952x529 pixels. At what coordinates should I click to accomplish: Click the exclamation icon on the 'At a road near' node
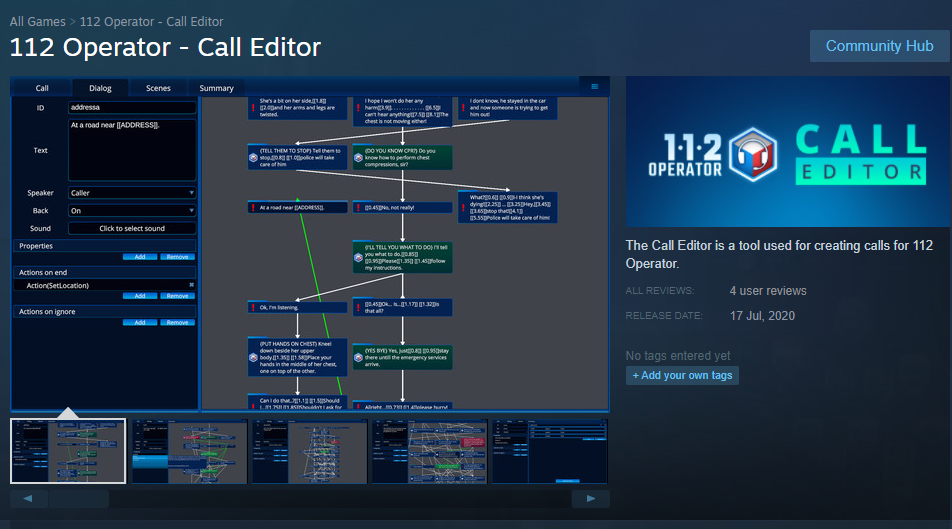coord(253,208)
